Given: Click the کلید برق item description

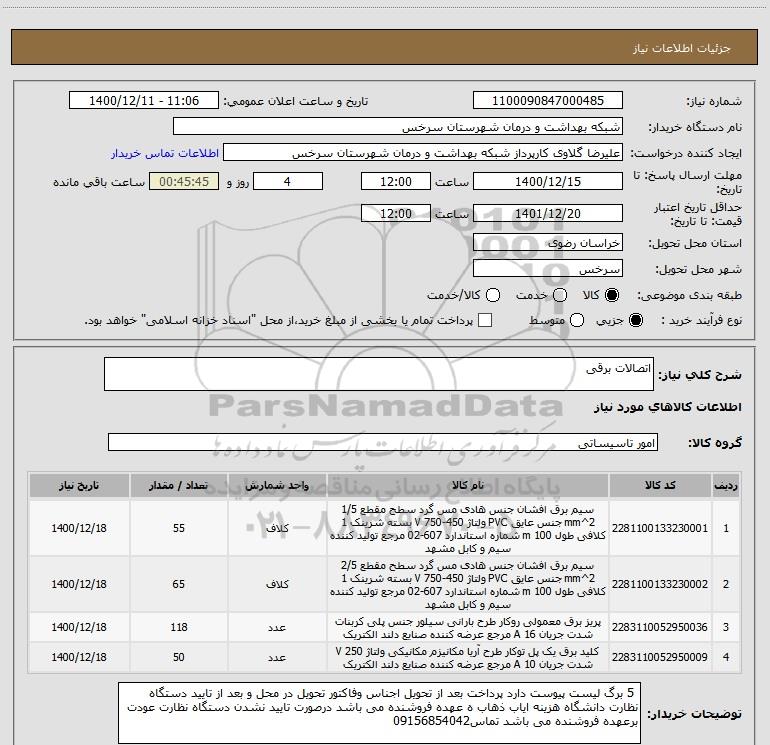Looking at the screenshot, I should pos(468,658).
